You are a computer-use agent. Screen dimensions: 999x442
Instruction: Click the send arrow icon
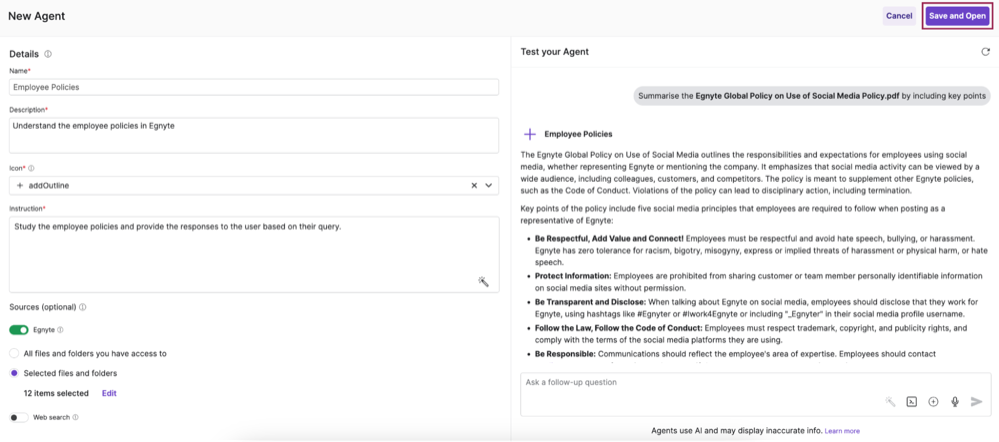click(977, 402)
